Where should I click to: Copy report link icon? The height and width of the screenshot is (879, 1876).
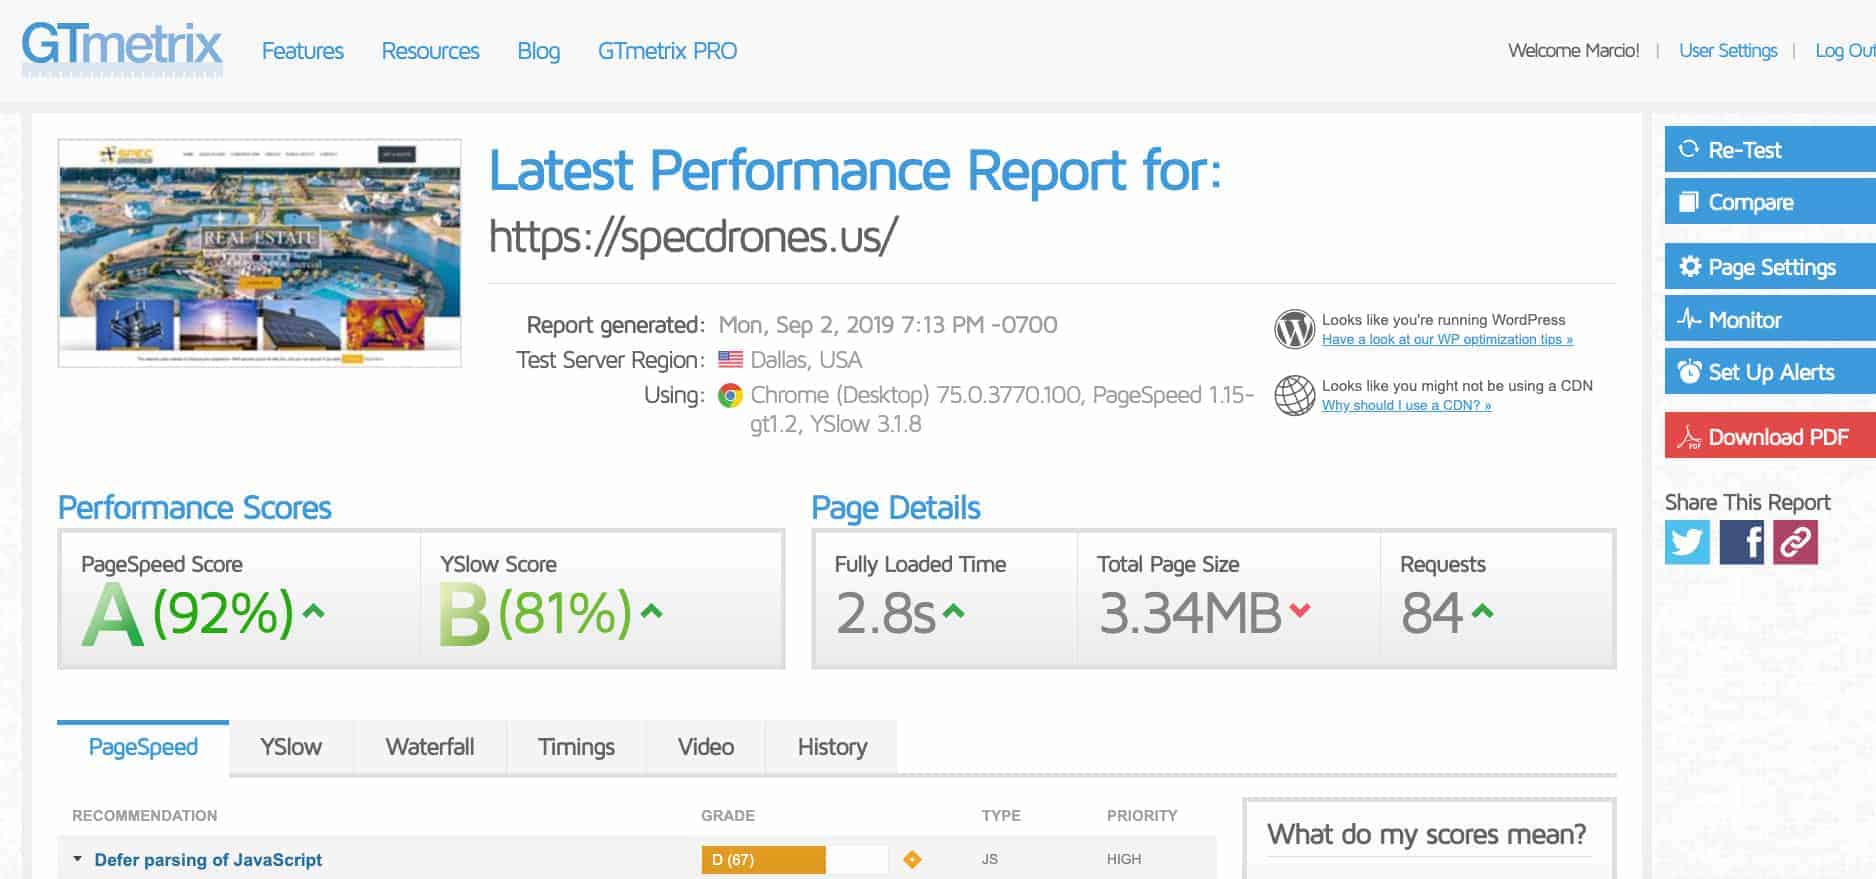1795,542
